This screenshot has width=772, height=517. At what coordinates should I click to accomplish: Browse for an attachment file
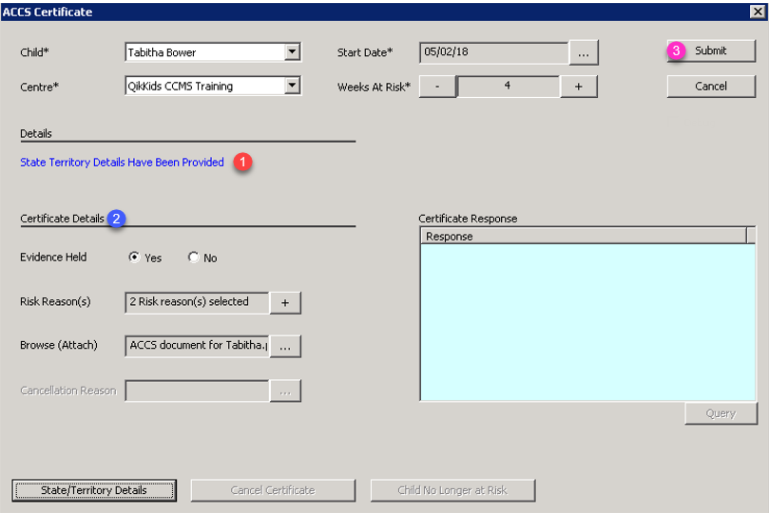(x=284, y=346)
